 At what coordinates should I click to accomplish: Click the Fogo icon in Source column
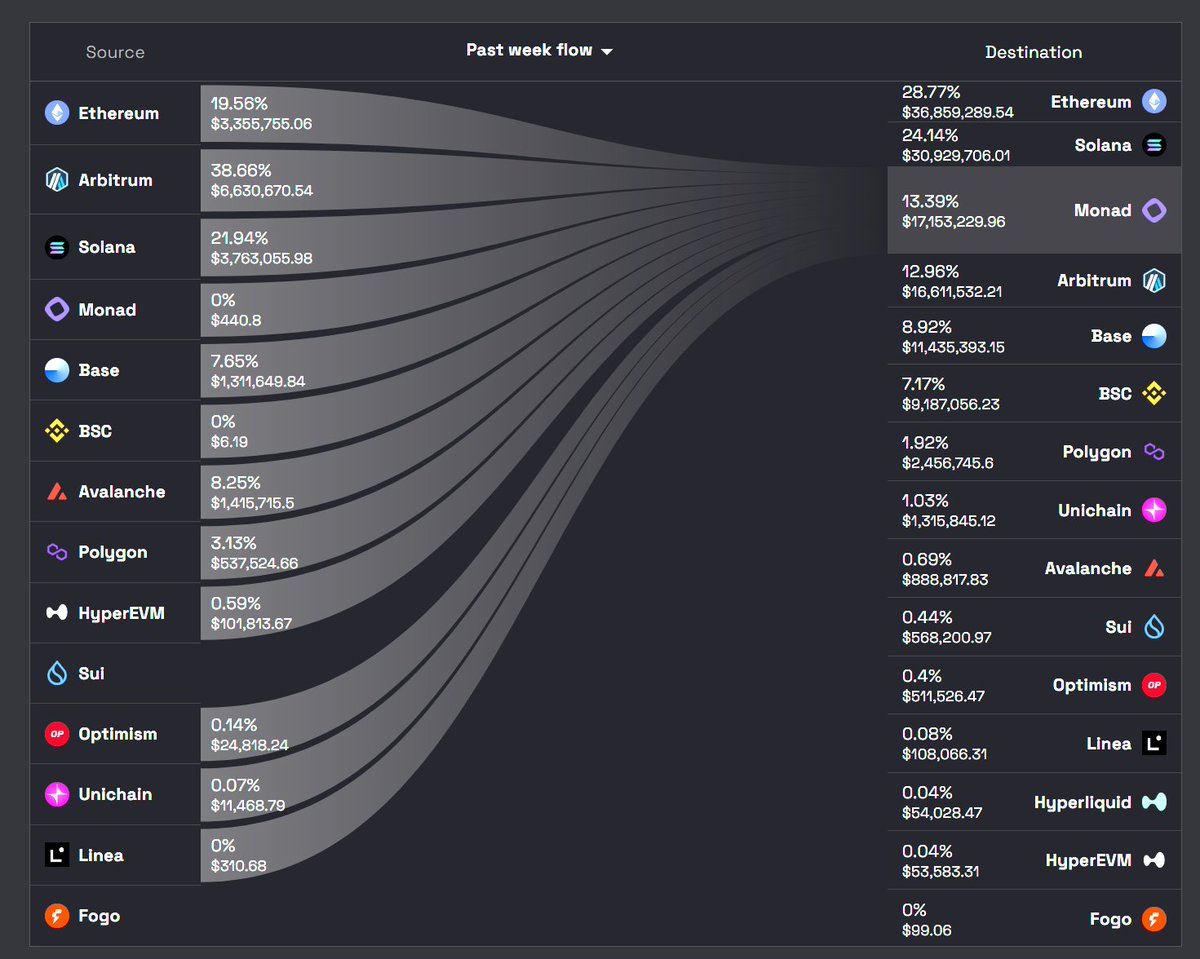pyautogui.click(x=57, y=916)
